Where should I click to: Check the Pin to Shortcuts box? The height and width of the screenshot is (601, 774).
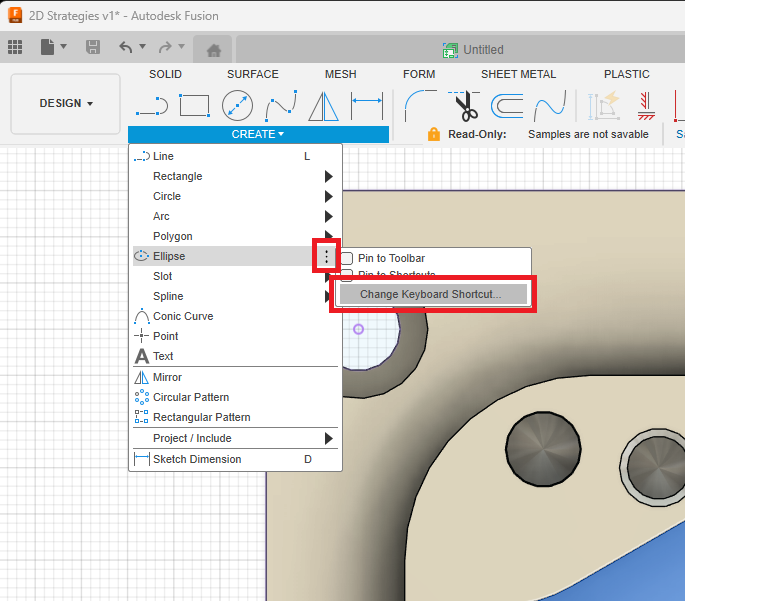point(347,274)
